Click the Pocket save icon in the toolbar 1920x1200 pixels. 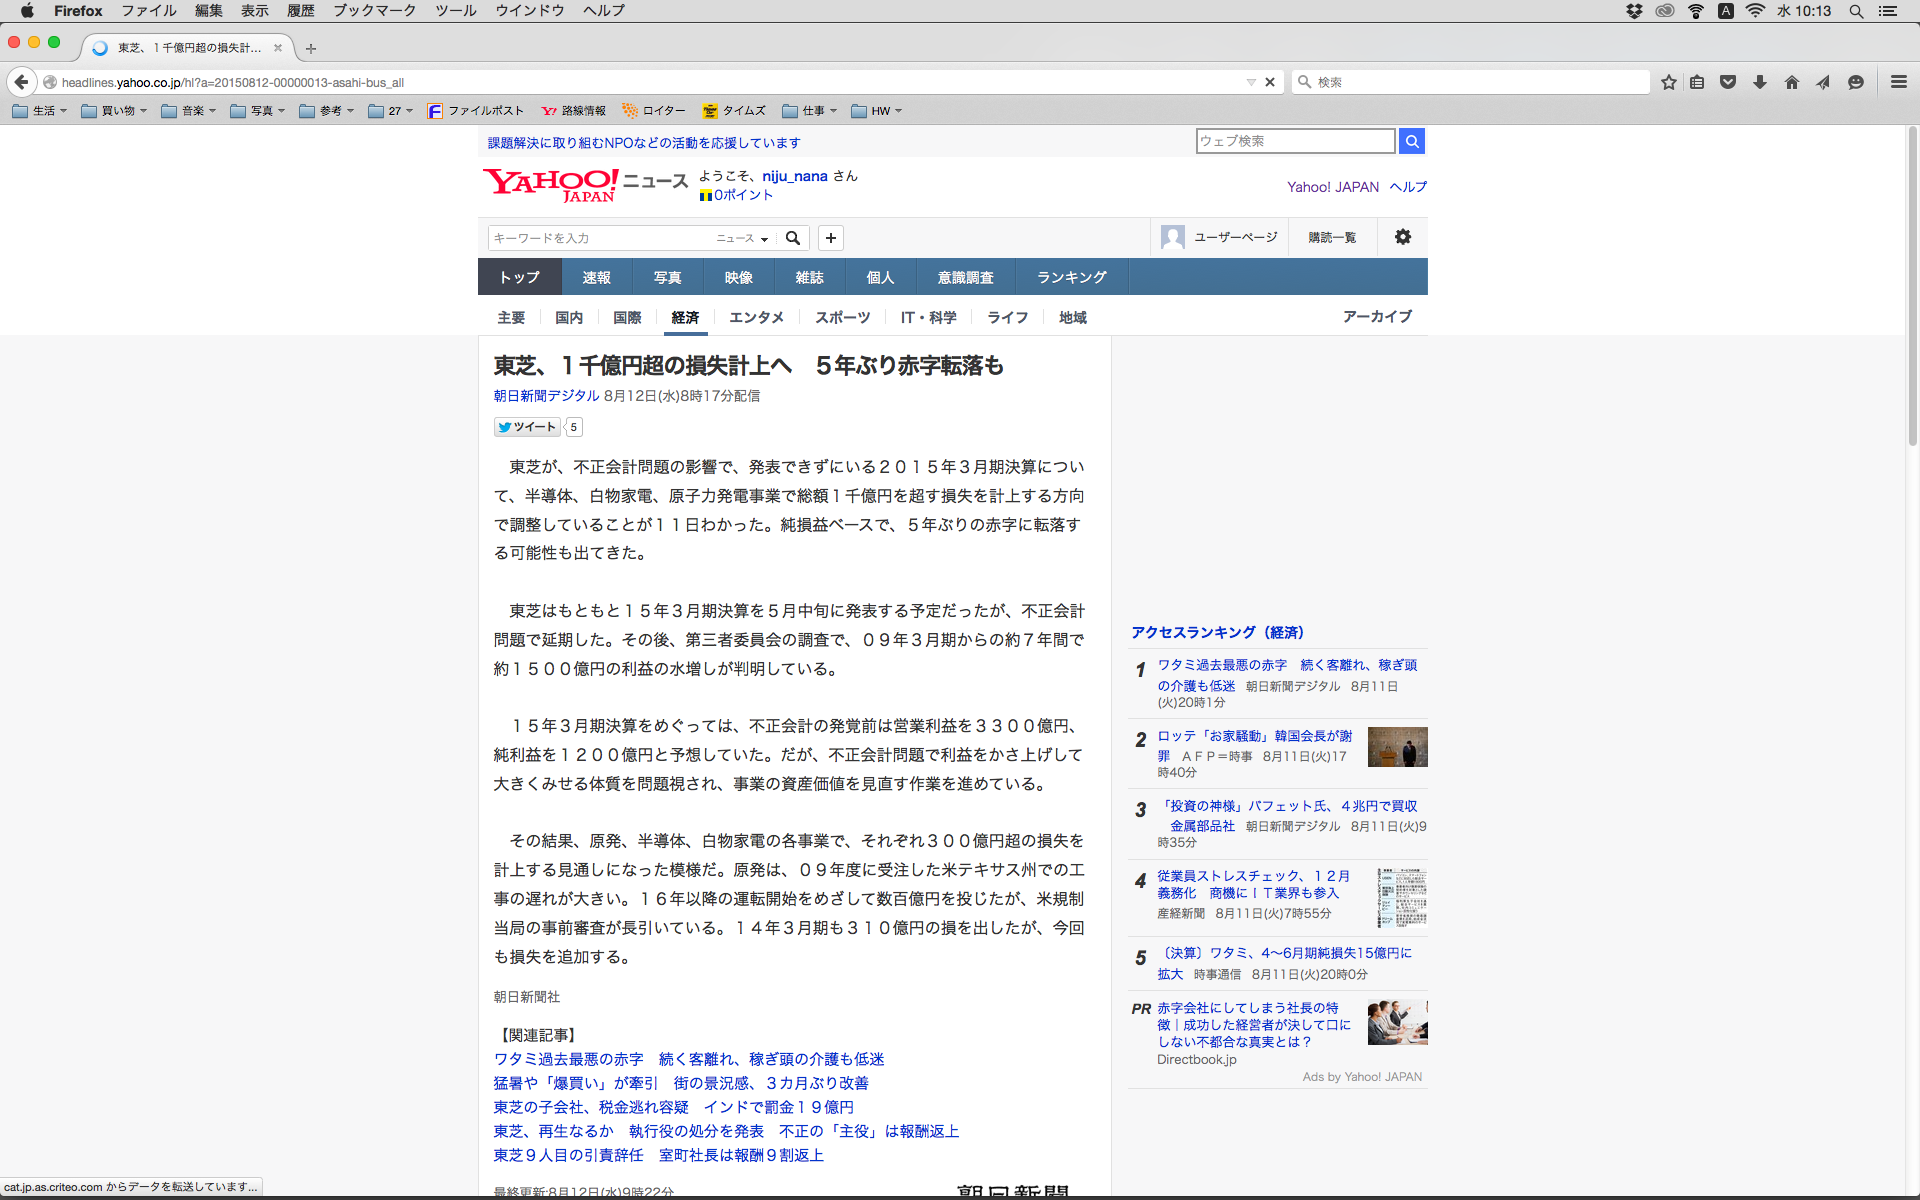[x=1728, y=82]
